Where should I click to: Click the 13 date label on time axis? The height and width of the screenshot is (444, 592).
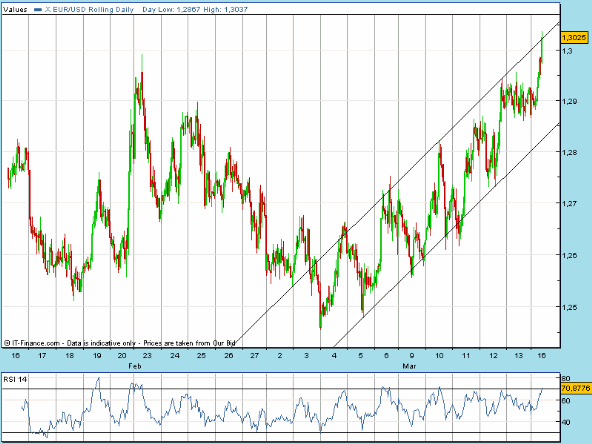(x=519, y=355)
